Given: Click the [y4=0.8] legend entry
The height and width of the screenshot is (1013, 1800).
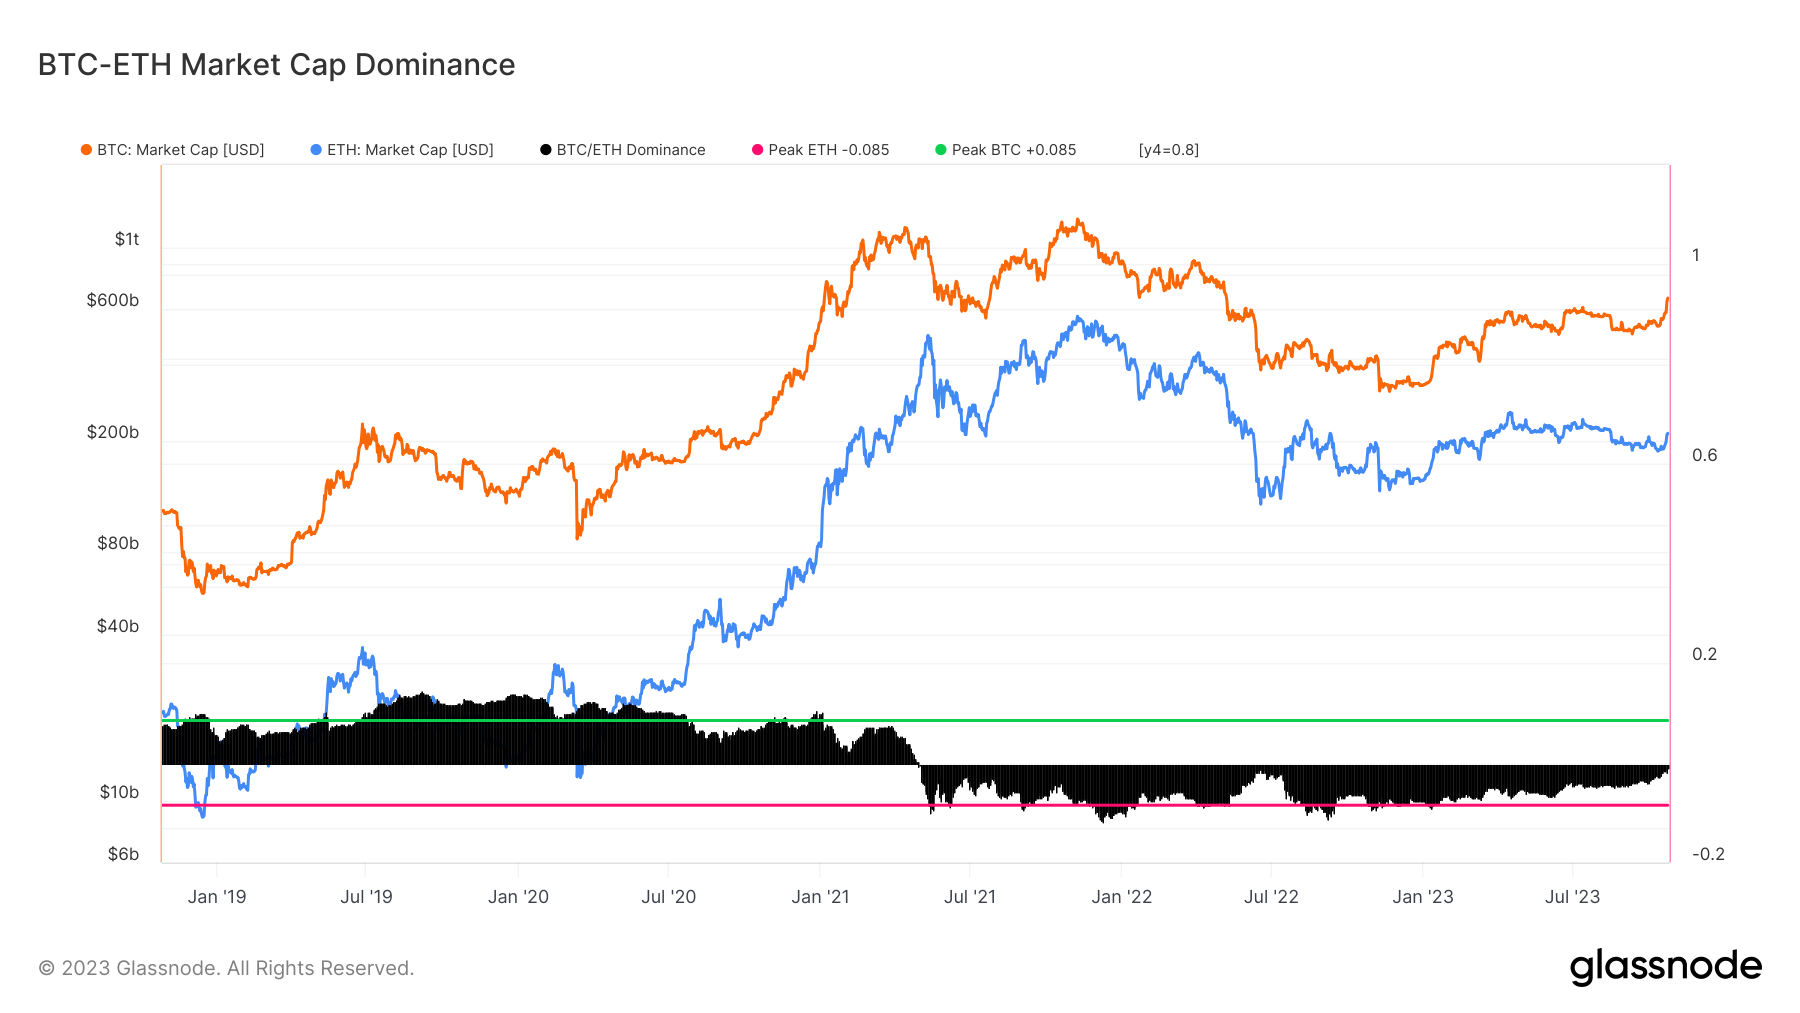Looking at the screenshot, I should click(x=1169, y=150).
